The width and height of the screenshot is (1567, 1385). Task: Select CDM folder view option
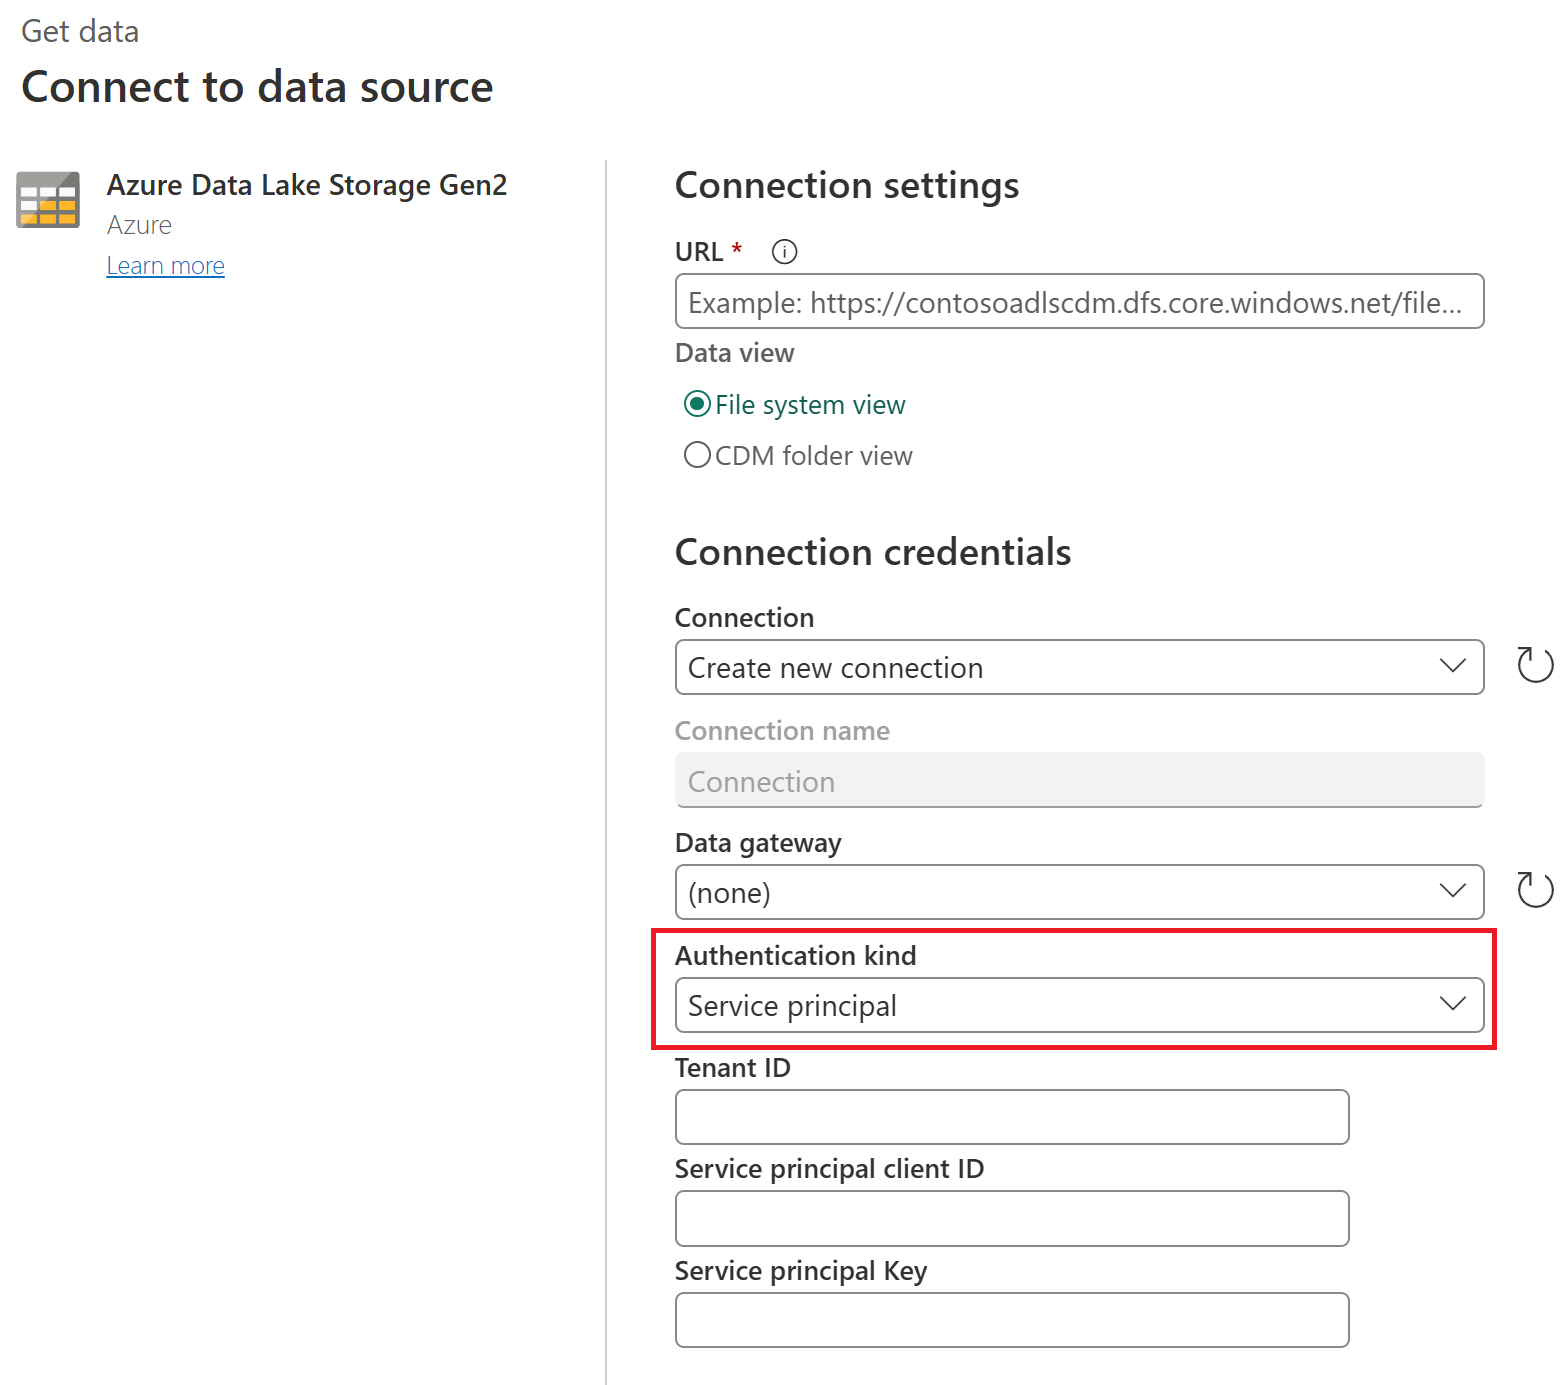tap(697, 456)
